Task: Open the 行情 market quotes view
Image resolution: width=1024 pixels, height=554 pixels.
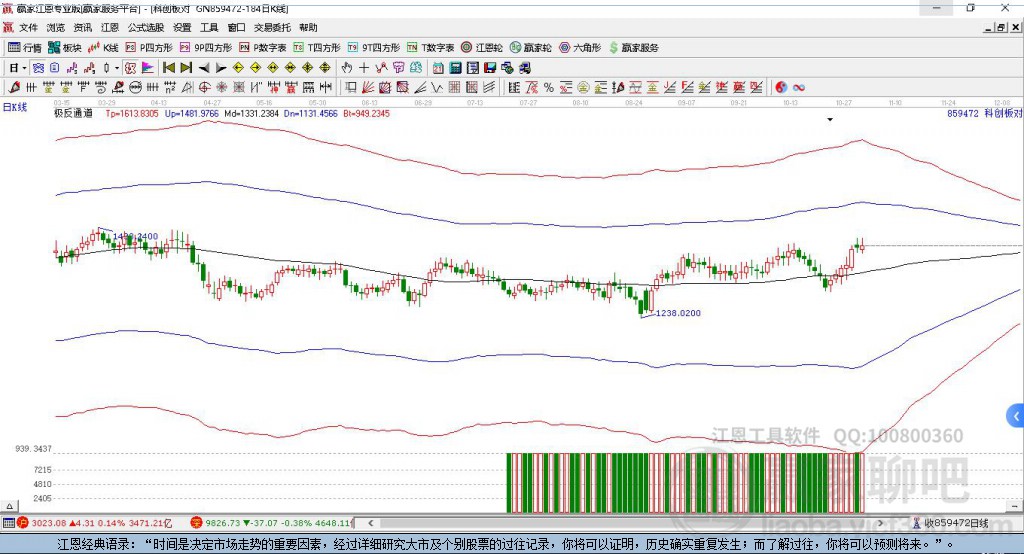Action: [x=25, y=47]
